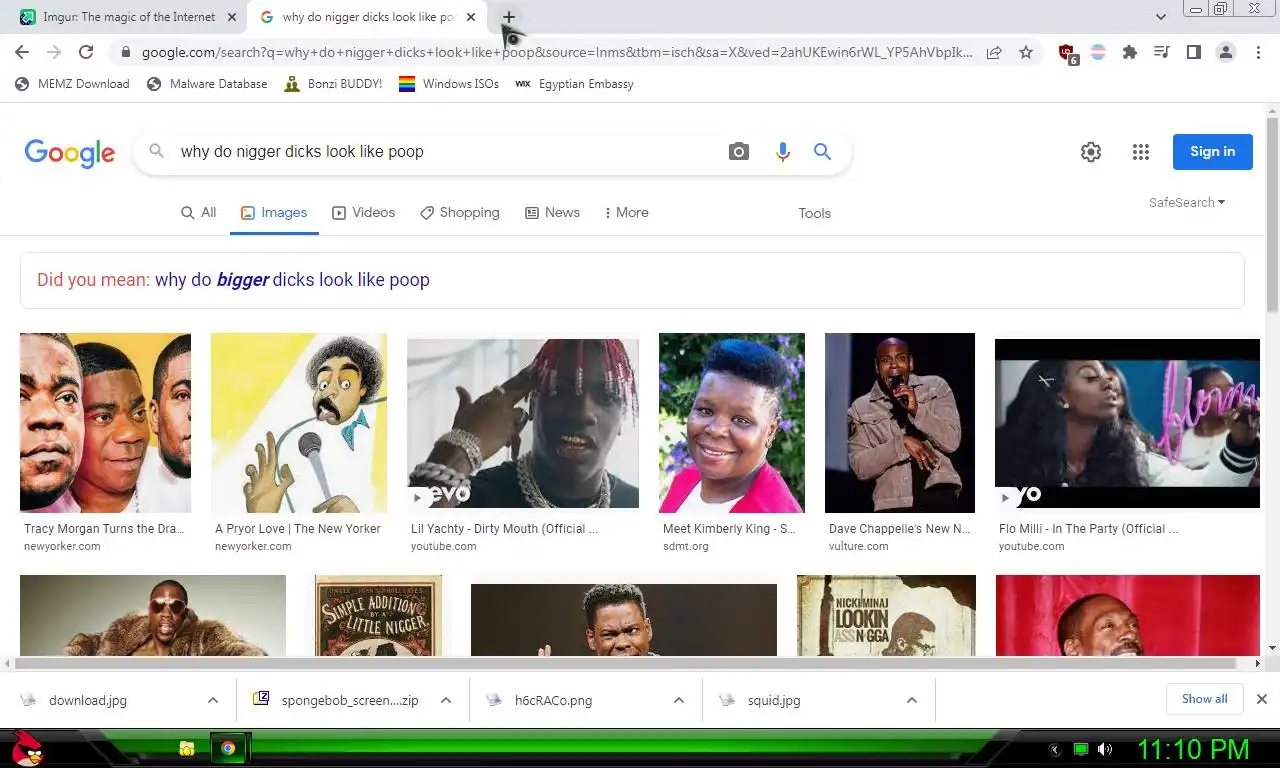Expand the More search categories menu
1280x768 pixels.
[627, 212]
